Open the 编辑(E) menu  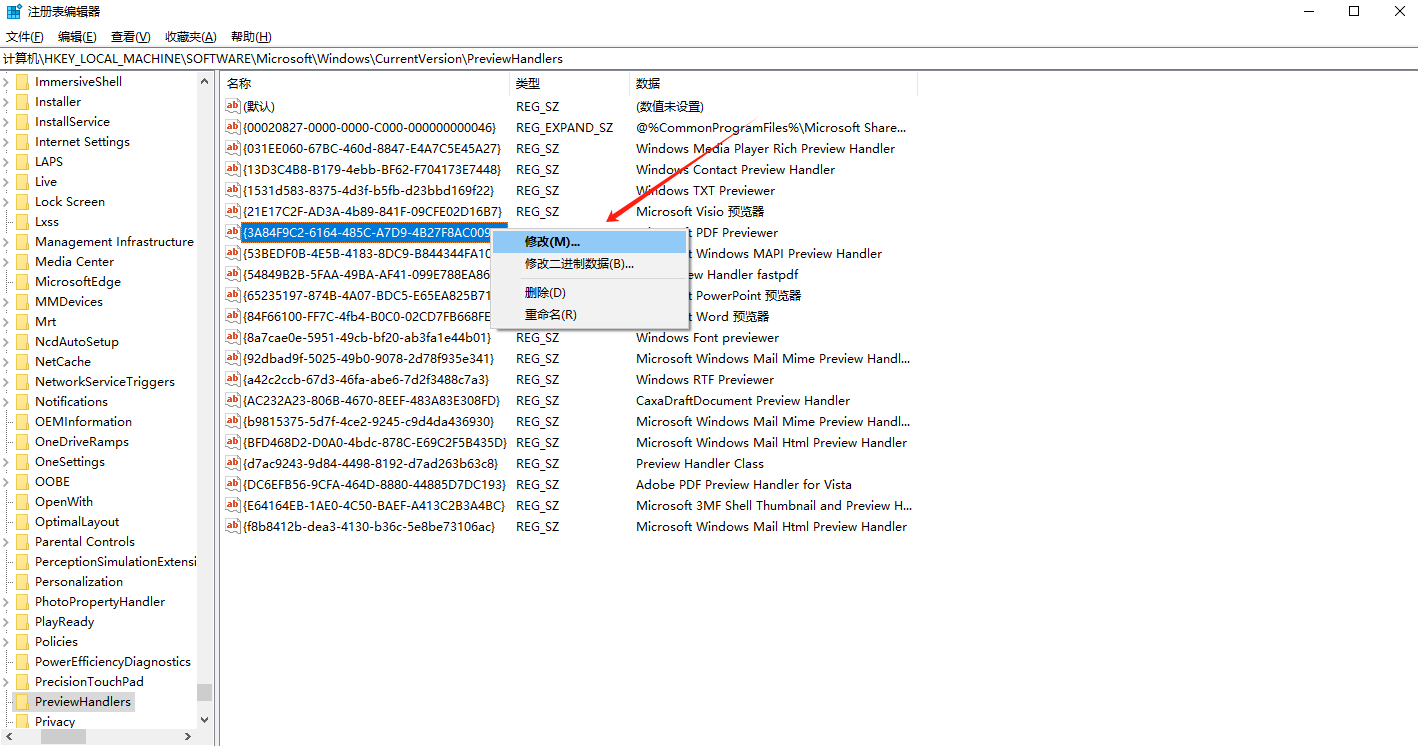tap(77, 37)
